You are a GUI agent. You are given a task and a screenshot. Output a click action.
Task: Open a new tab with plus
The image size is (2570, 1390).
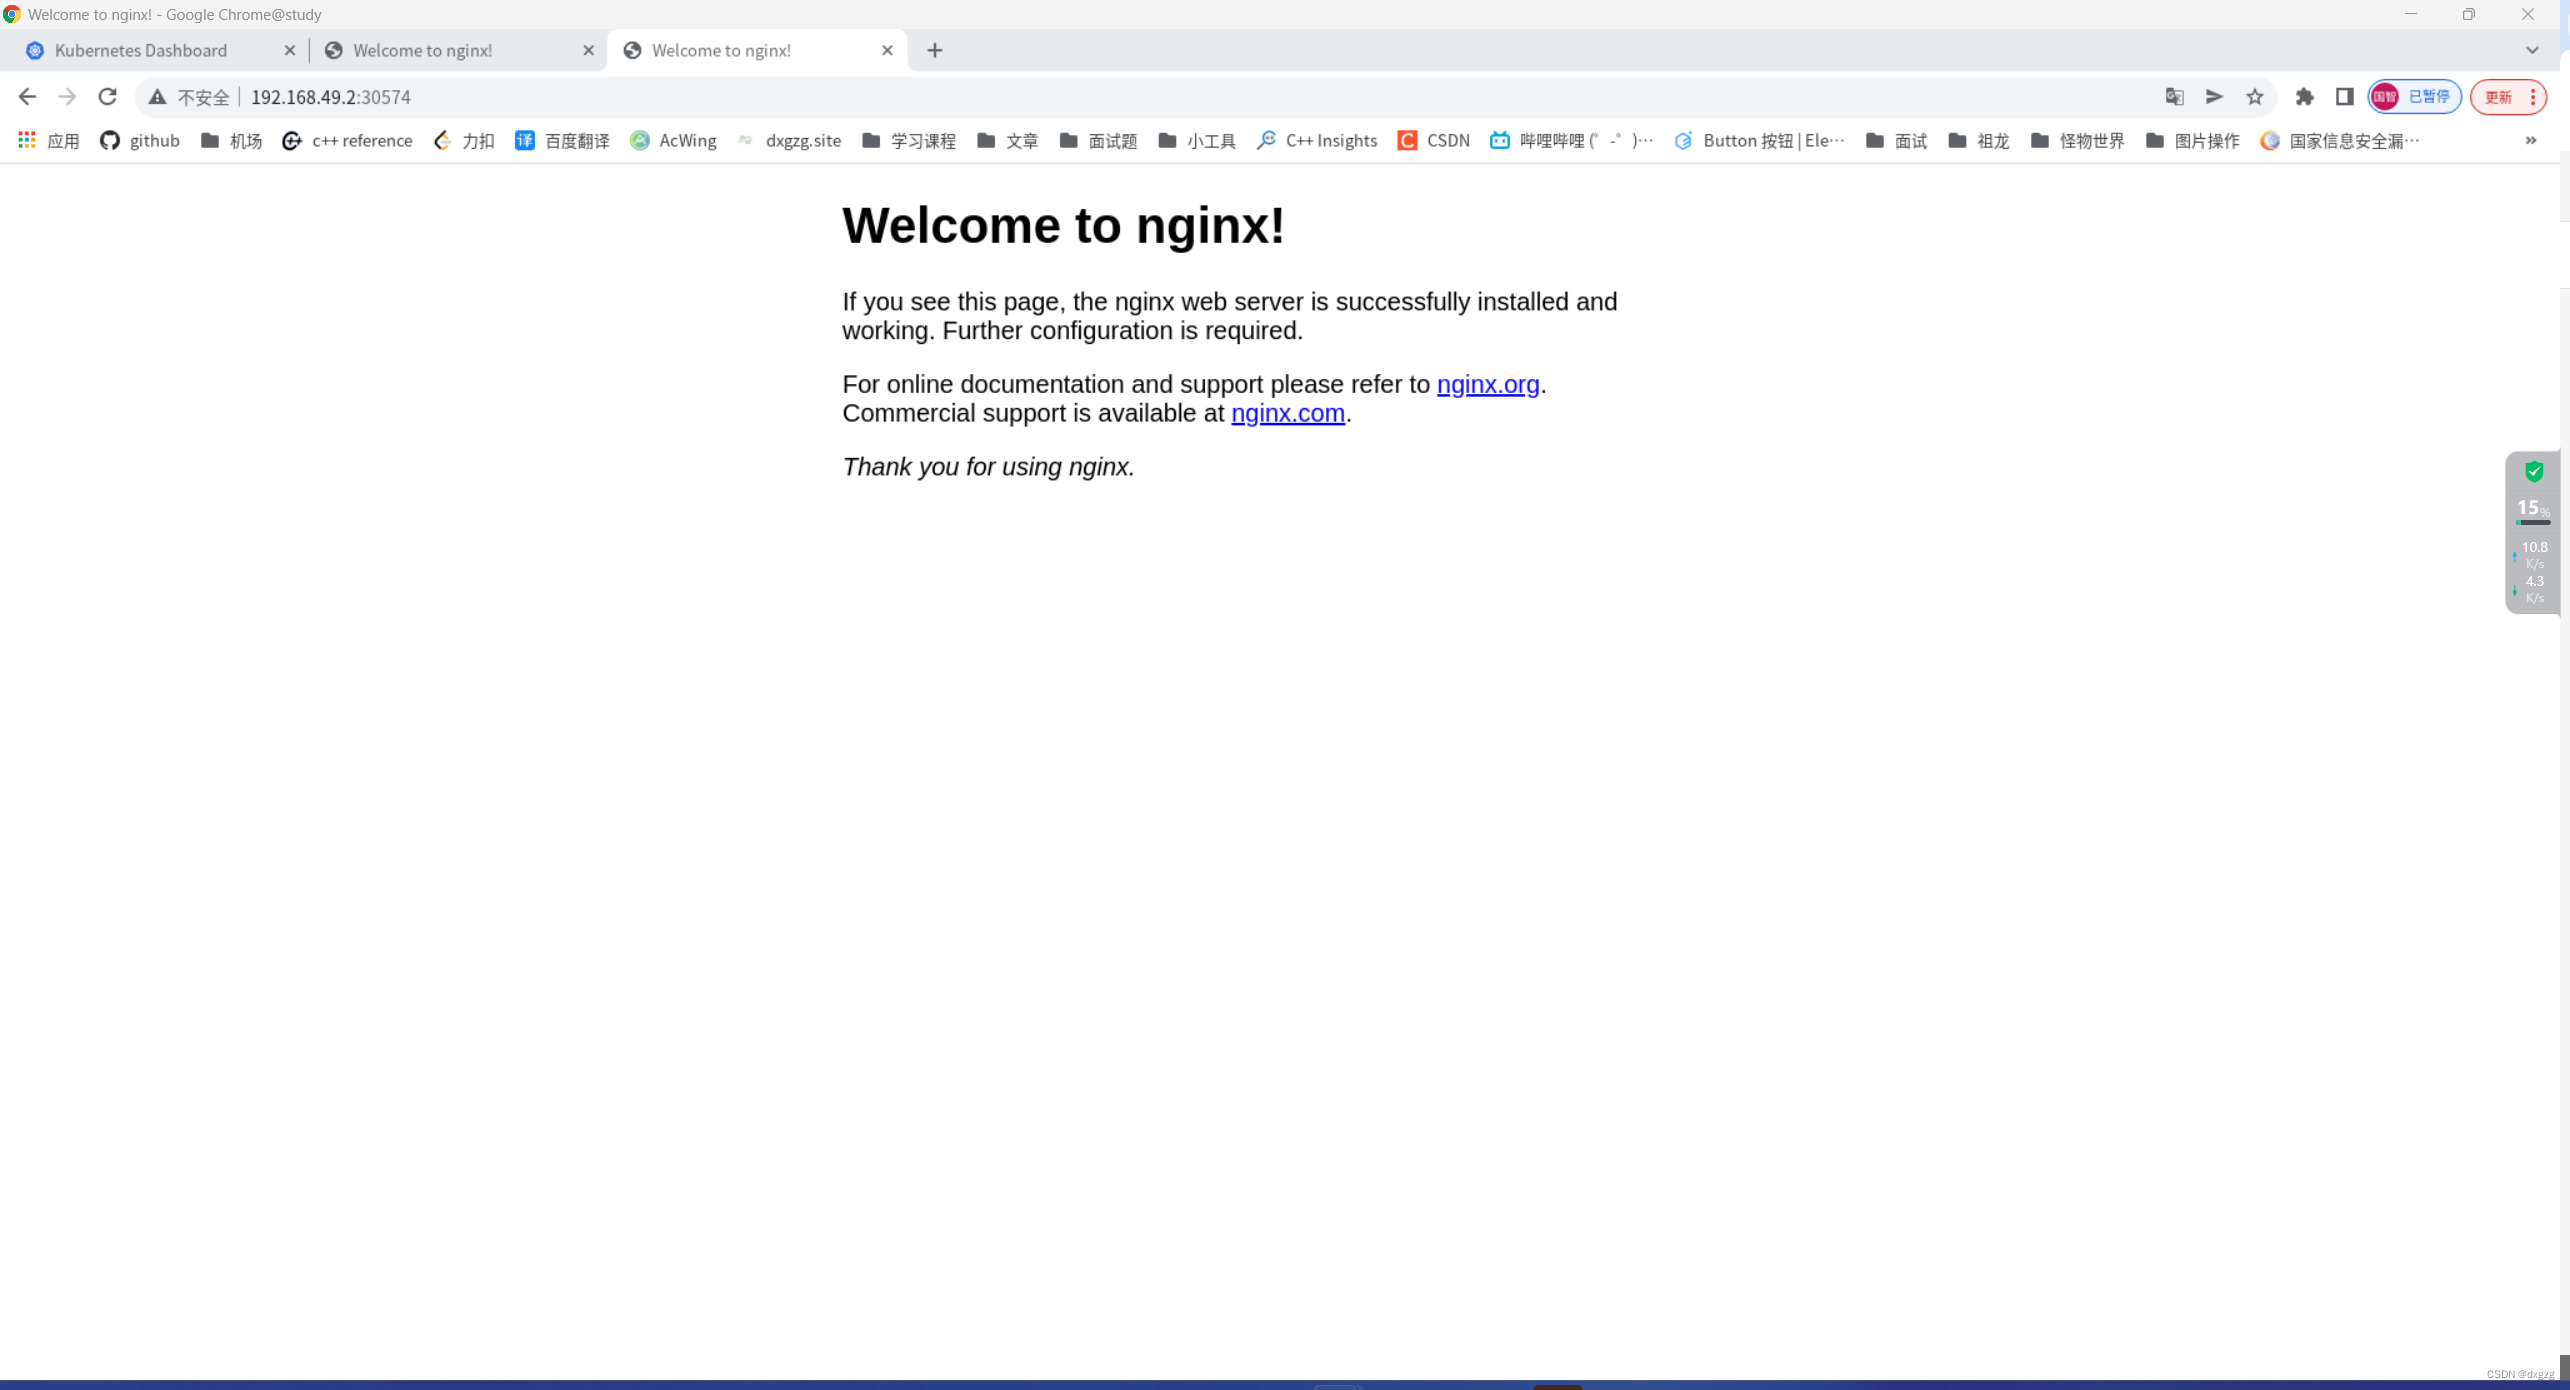point(934,50)
